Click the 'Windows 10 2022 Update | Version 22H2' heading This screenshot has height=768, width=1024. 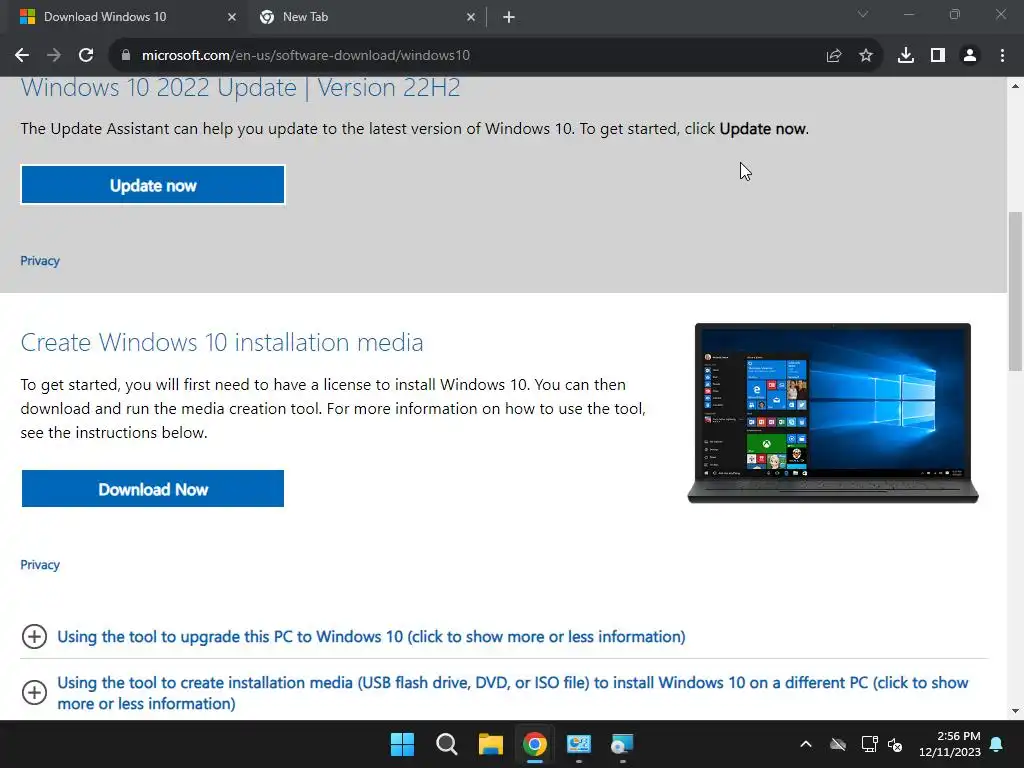[x=240, y=88]
